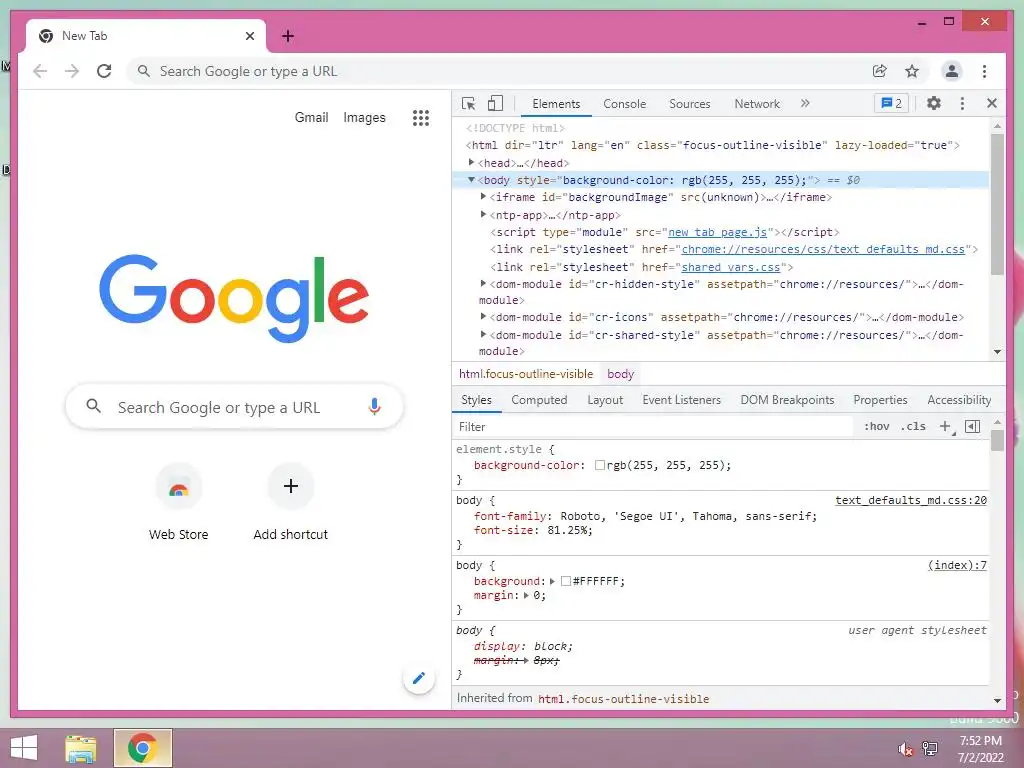Switch to the Sources tab
Viewport: 1024px width, 768px height.
690,104
